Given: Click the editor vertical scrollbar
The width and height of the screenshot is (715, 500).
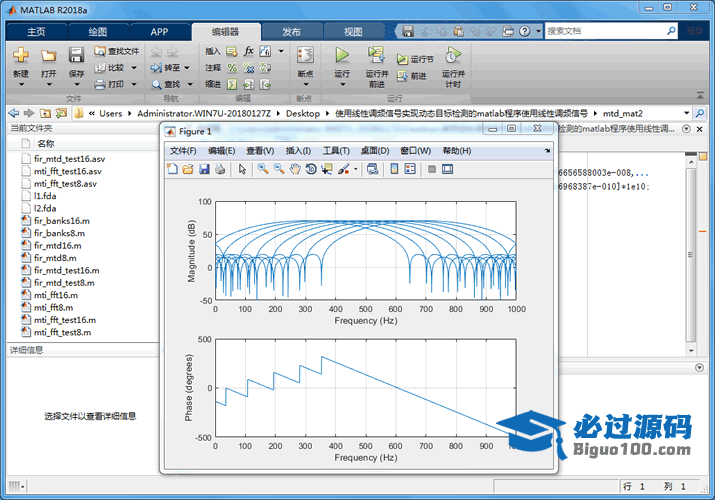Looking at the screenshot, I should (691, 256).
